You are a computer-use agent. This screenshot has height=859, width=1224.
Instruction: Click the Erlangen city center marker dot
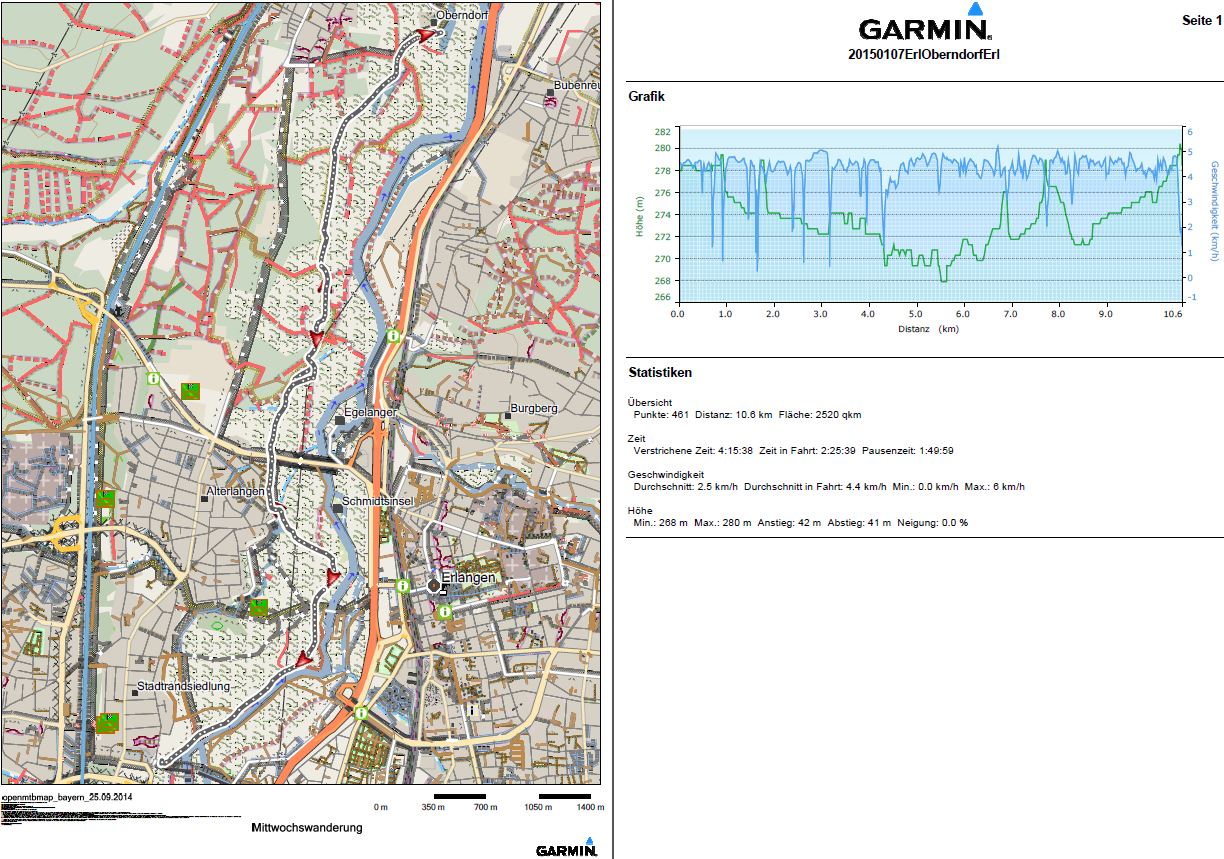click(433, 584)
